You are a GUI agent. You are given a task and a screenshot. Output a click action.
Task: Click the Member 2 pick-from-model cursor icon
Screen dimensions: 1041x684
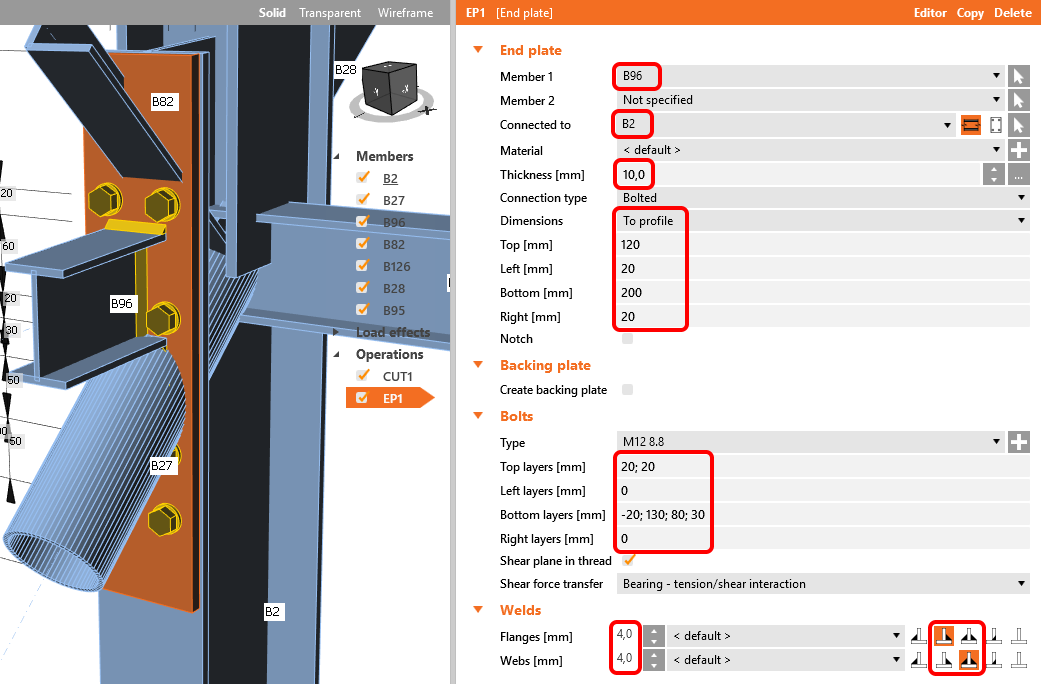coord(1018,100)
